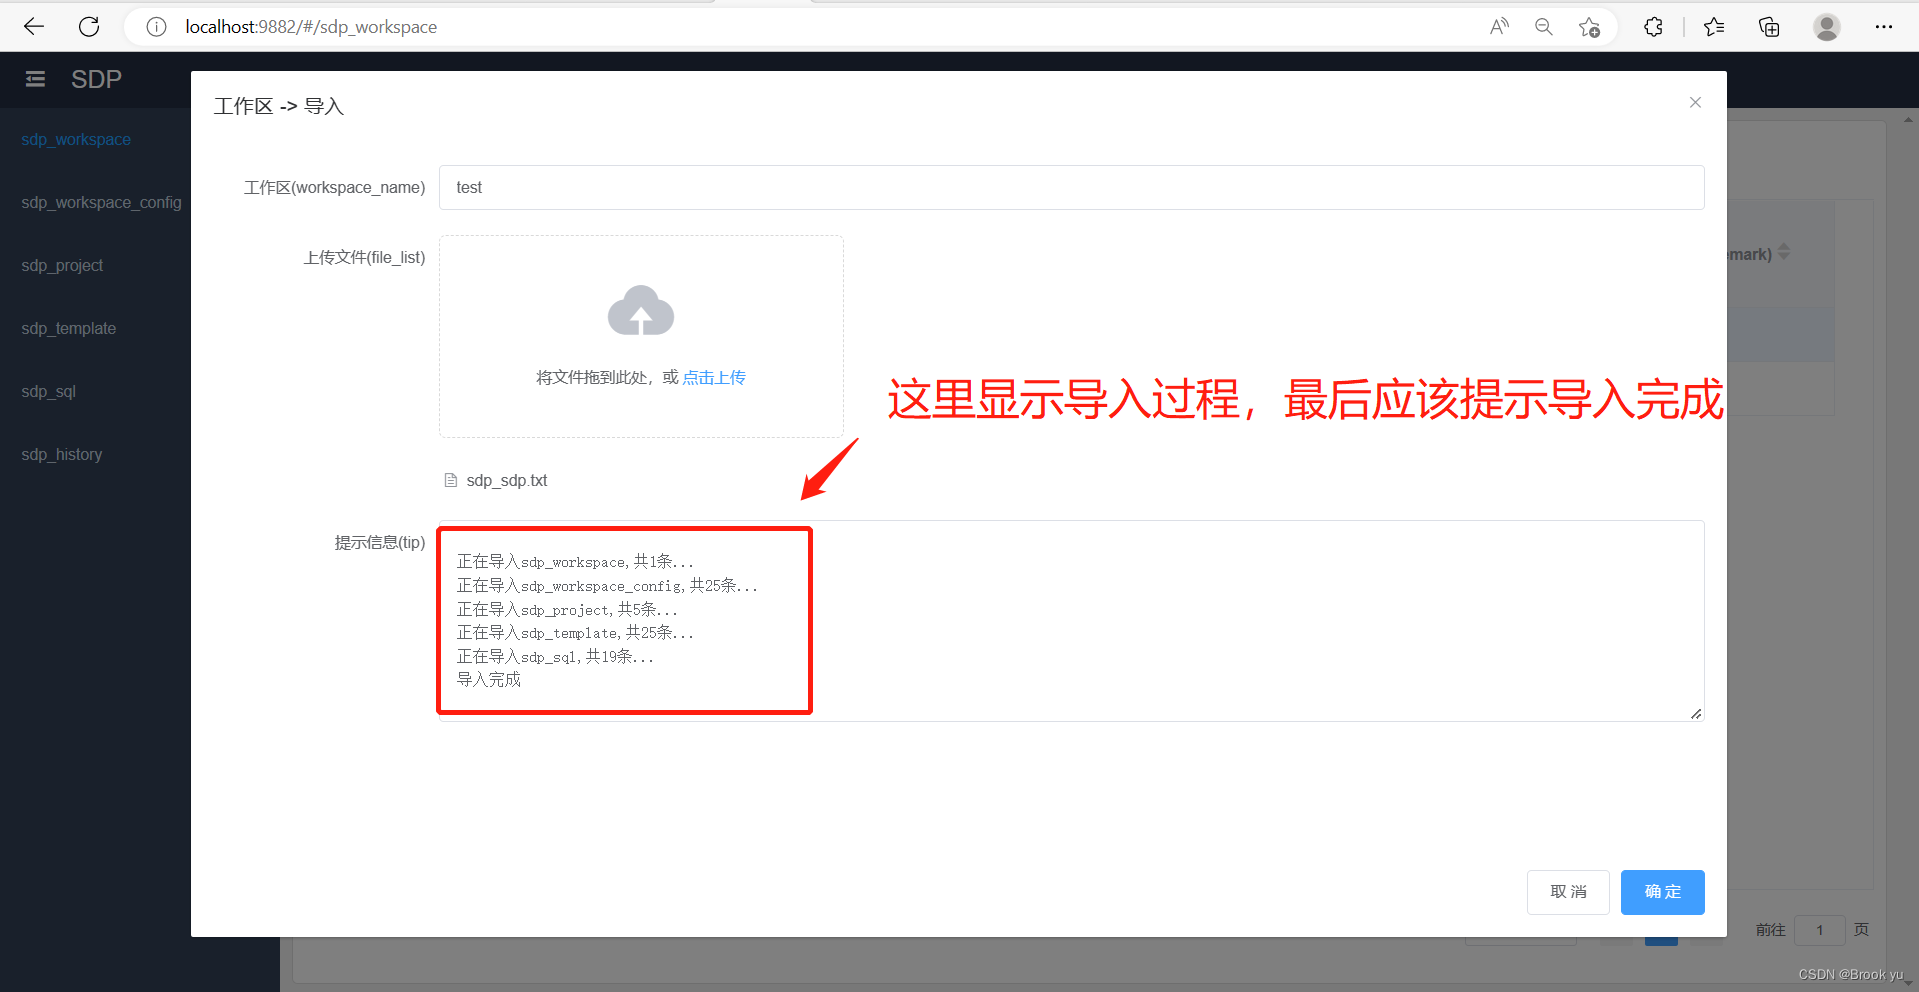Open the sidebar hamburger menu next to SDP
The image size is (1919, 992).
click(35, 79)
